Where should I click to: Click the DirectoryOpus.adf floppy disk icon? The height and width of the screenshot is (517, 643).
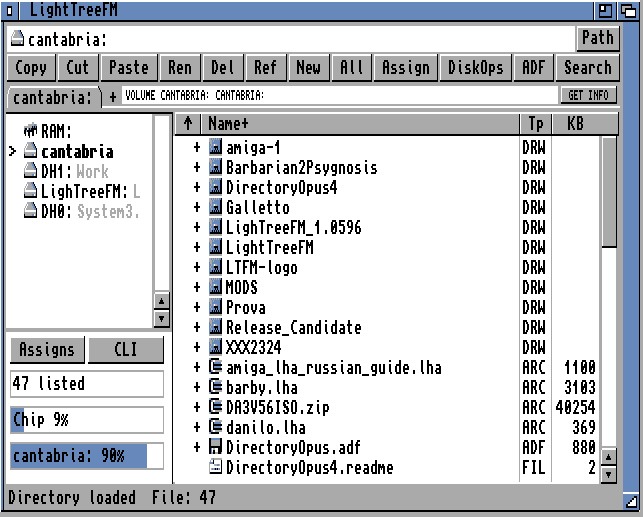[215, 447]
